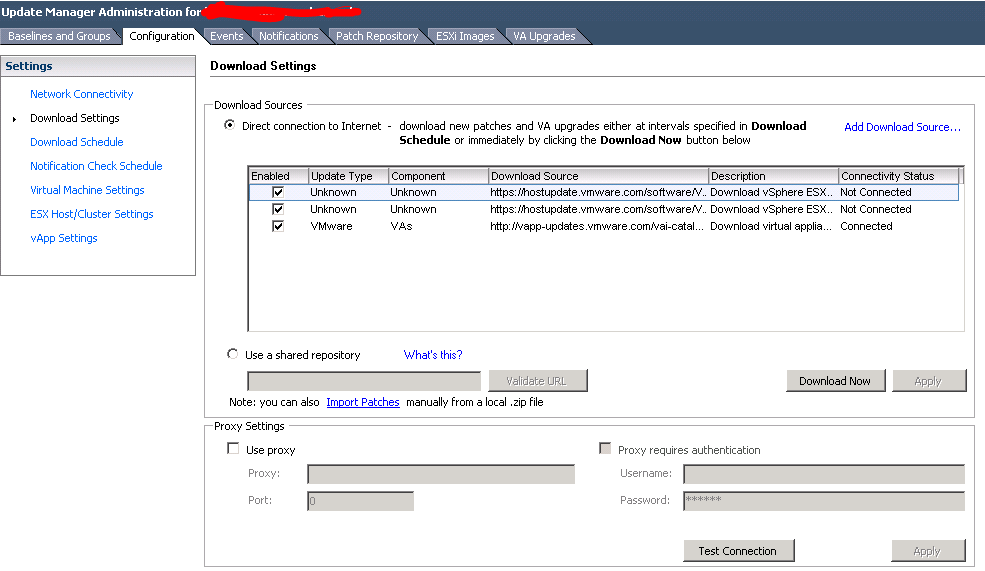The height and width of the screenshot is (571, 985).
Task: Uncheck the VMware VAs source checkbox
Action: pos(278,226)
